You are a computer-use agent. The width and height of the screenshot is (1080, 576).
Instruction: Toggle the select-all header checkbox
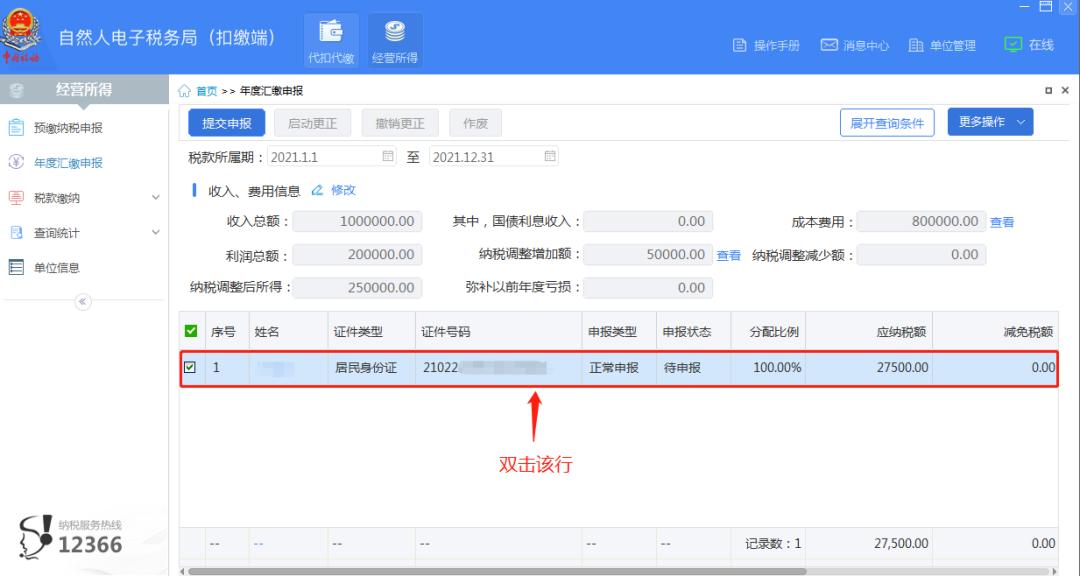coord(193,330)
